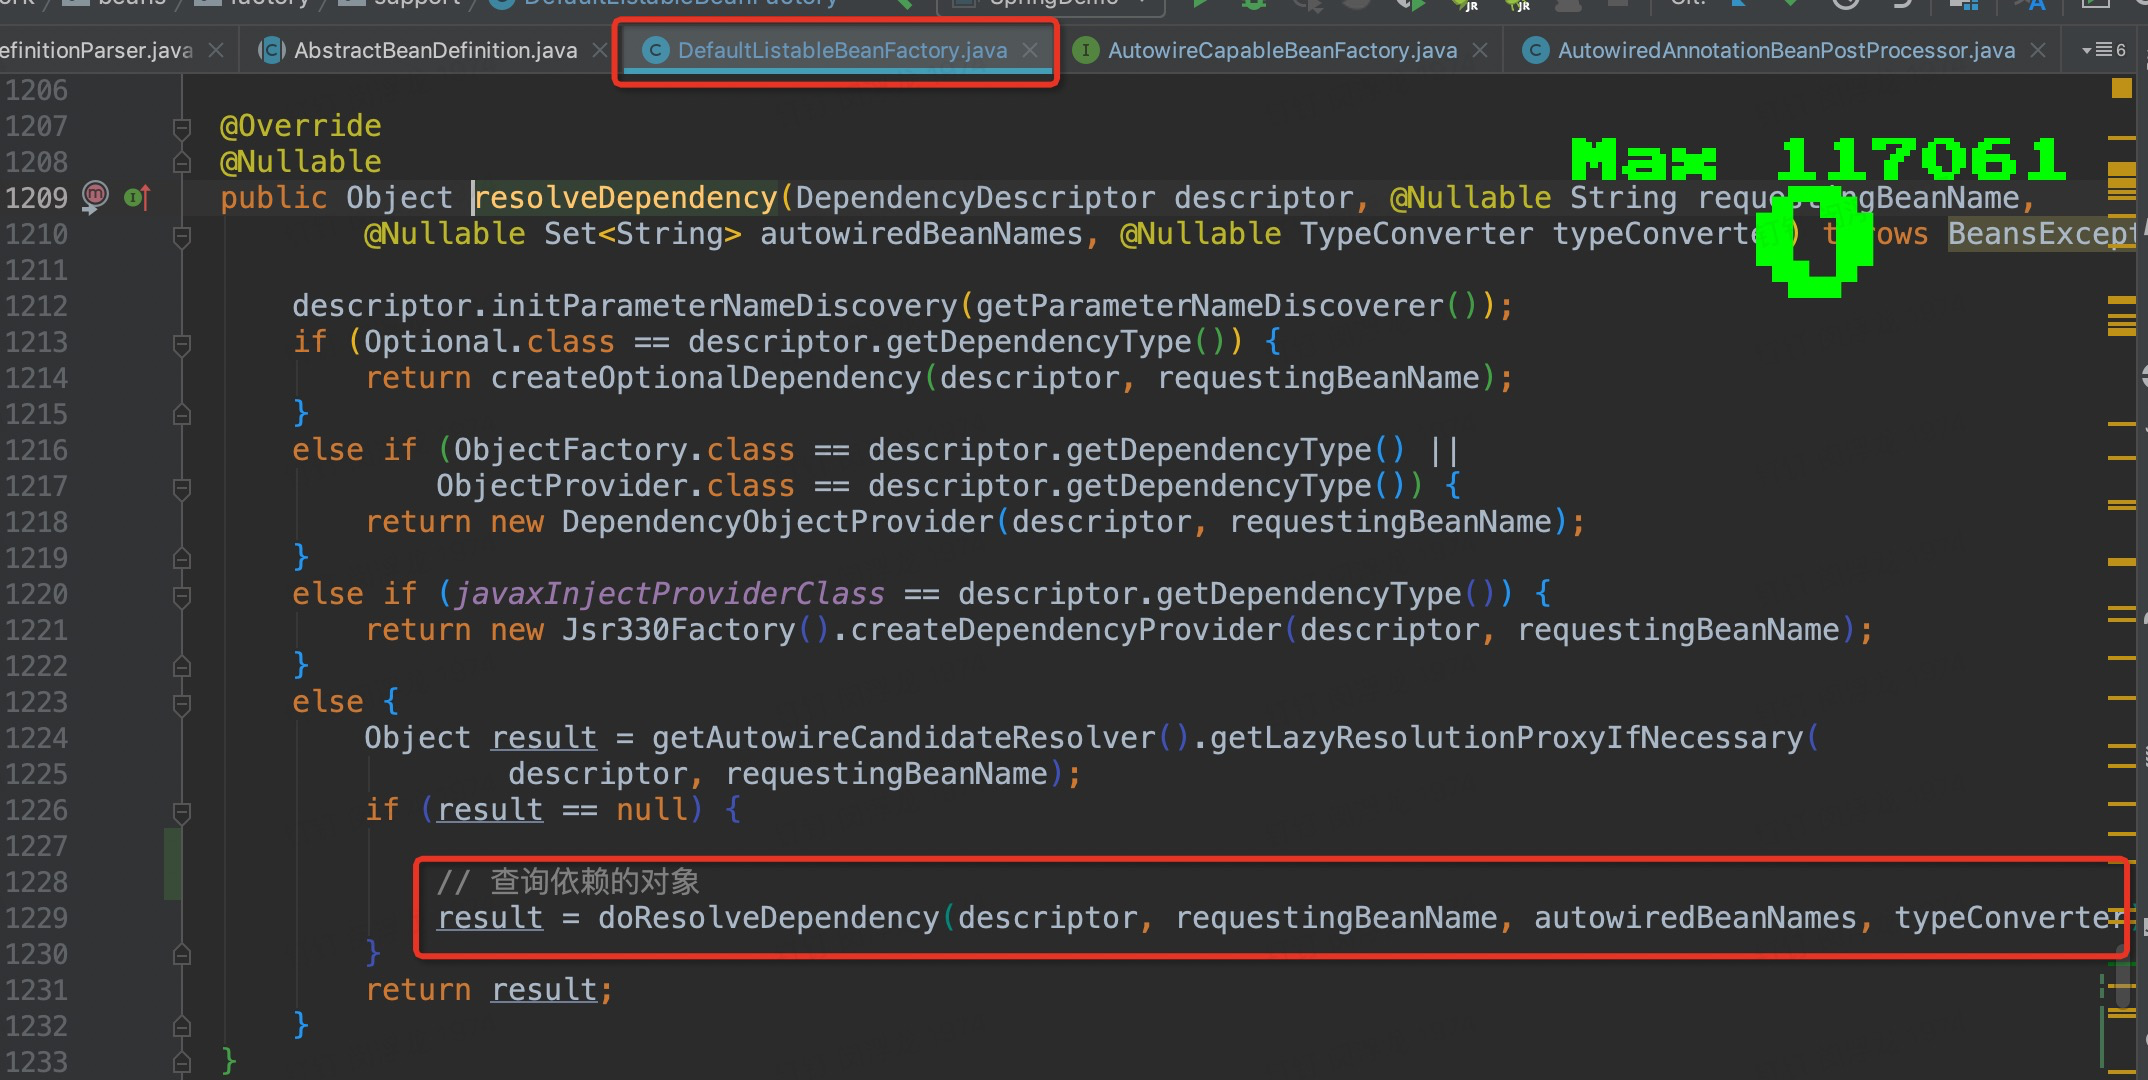This screenshot has width=2148, height=1080.
Task: Click initParameterNameDiscovery on line 1212
Action: (x=724, y=306)
